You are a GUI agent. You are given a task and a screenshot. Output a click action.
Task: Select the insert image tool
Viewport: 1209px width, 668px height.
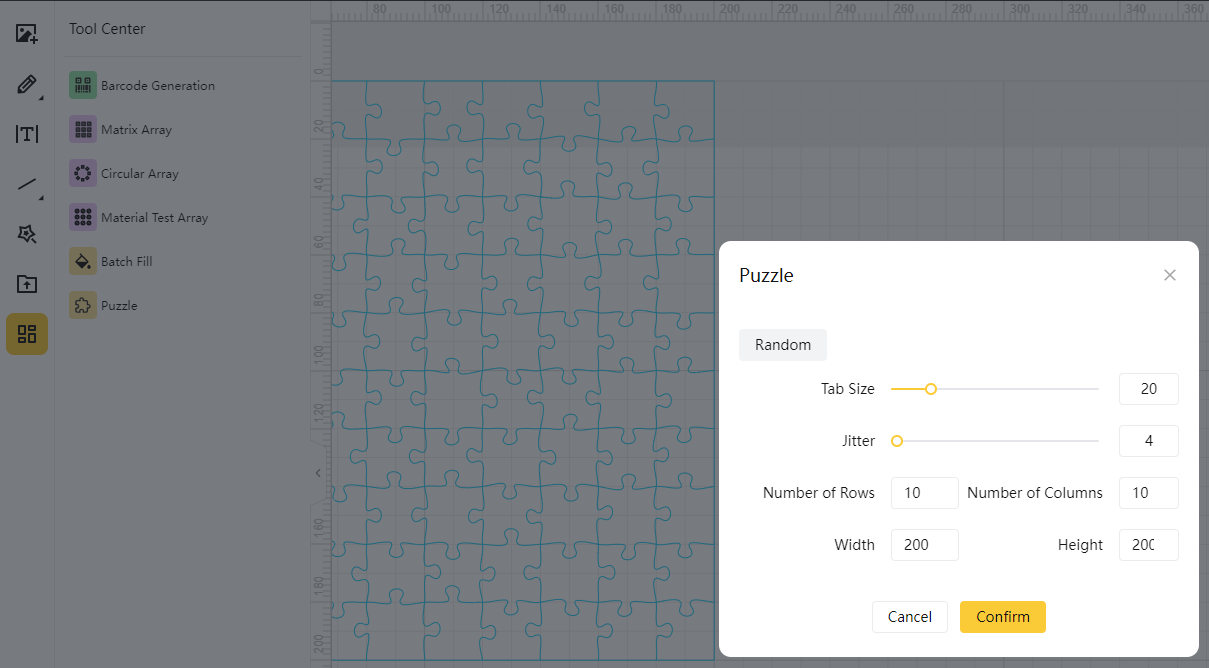tap(27, 34)
